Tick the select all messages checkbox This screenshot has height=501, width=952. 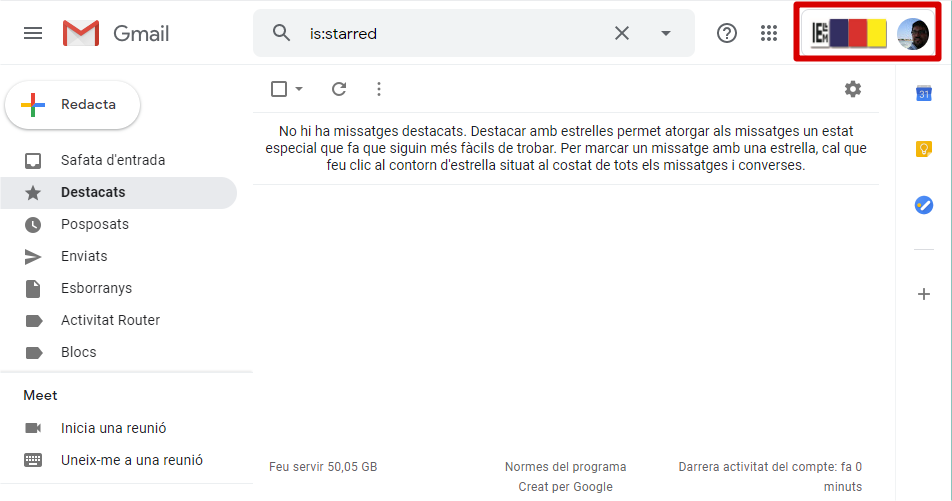click(279, 89)
